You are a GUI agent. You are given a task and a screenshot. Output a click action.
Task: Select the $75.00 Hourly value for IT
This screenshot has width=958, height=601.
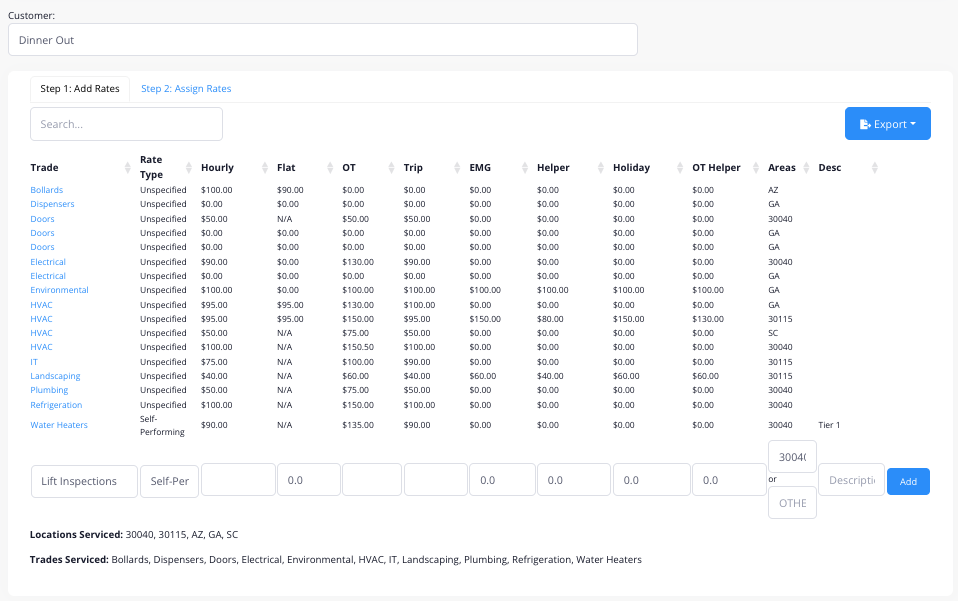click(214, 362)
